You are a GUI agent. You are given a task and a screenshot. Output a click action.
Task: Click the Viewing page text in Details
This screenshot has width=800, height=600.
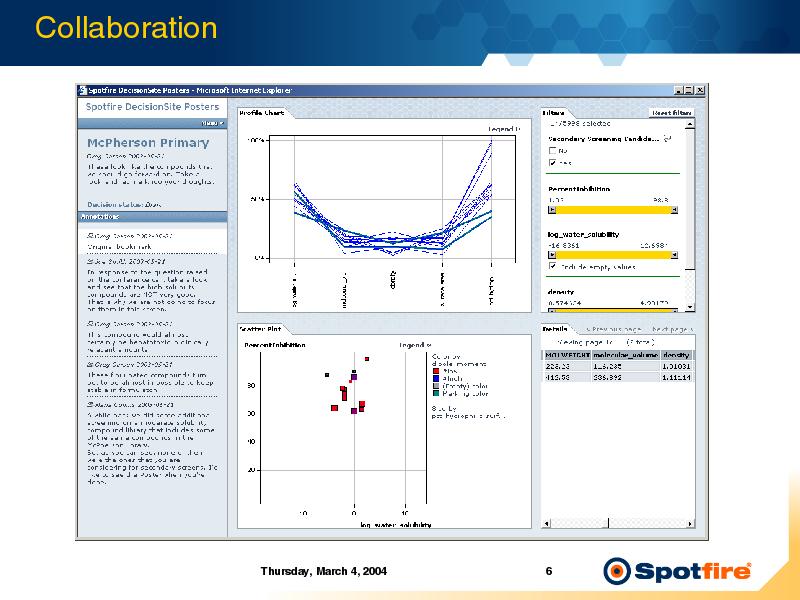[605, 342]
